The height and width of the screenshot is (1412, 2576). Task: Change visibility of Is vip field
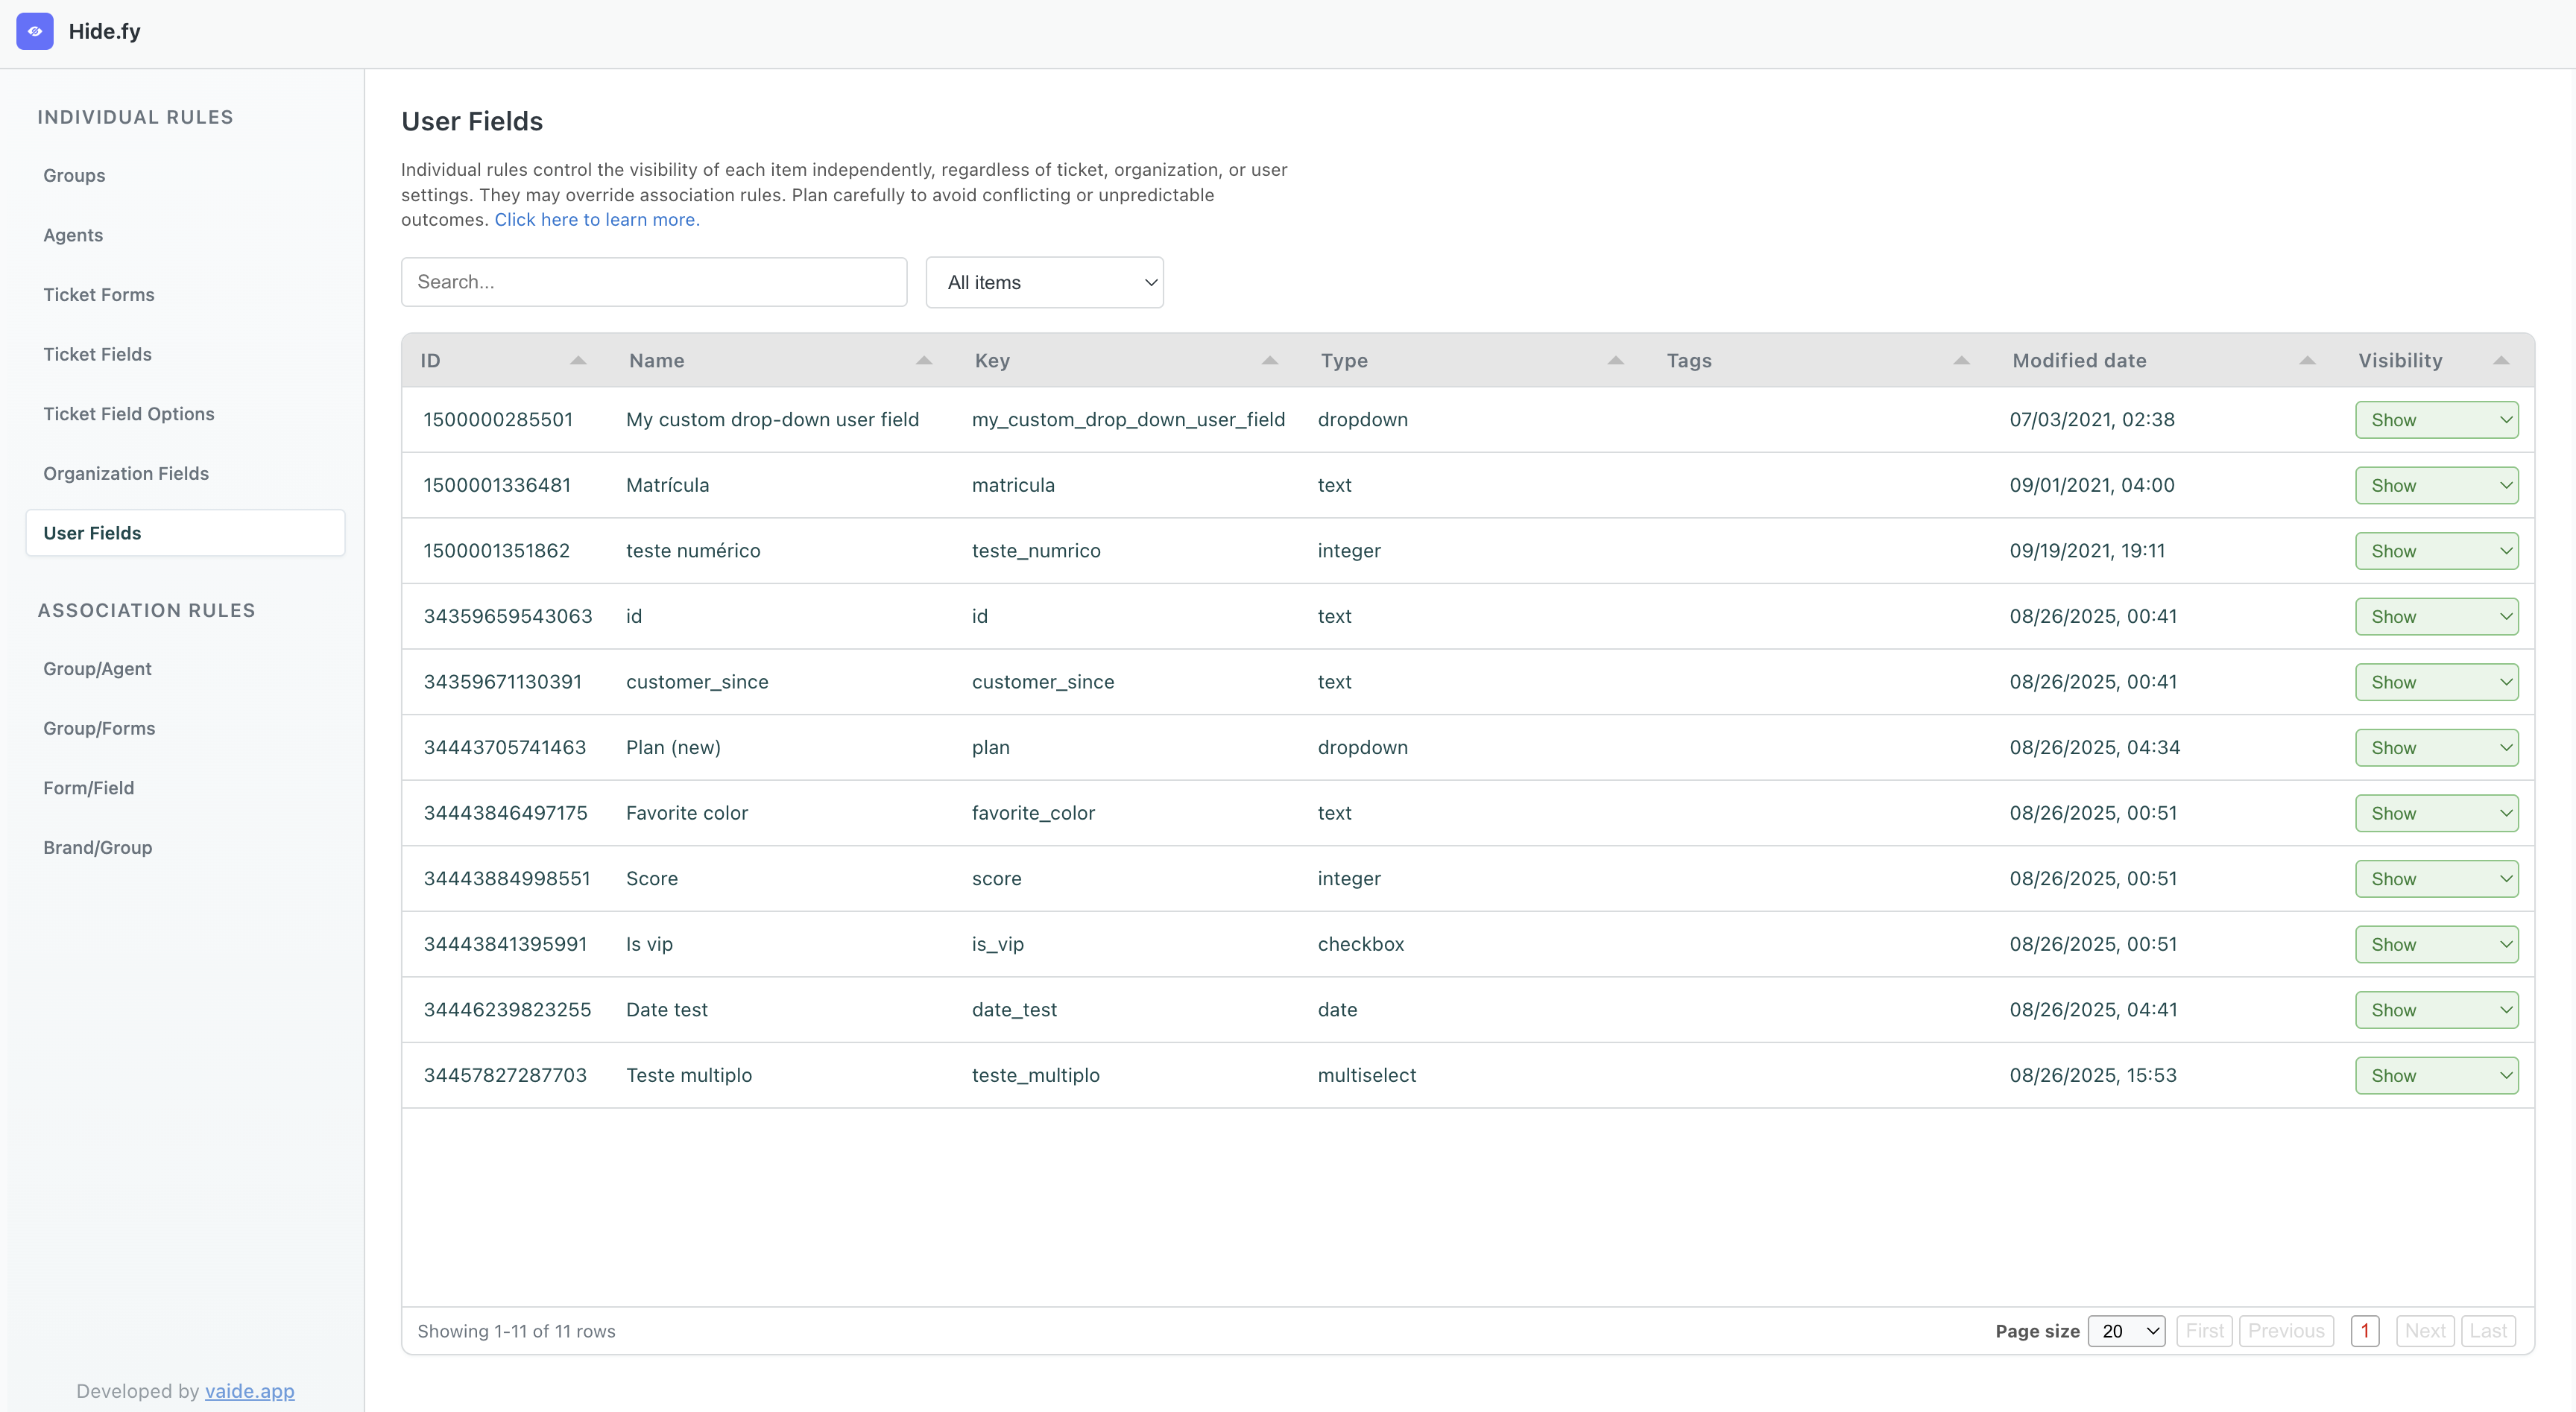click(x=2436, y=945)
